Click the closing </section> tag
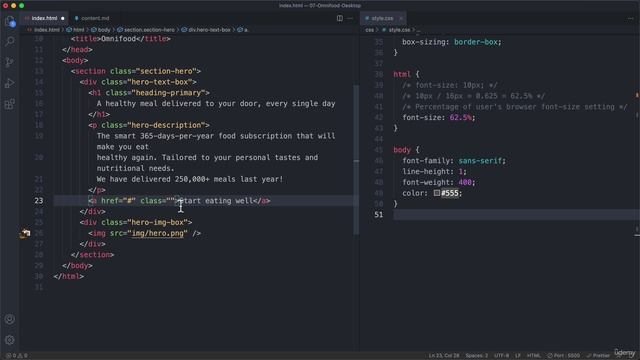Viewport: 640px width, 360px height. [x=92, y=255]
